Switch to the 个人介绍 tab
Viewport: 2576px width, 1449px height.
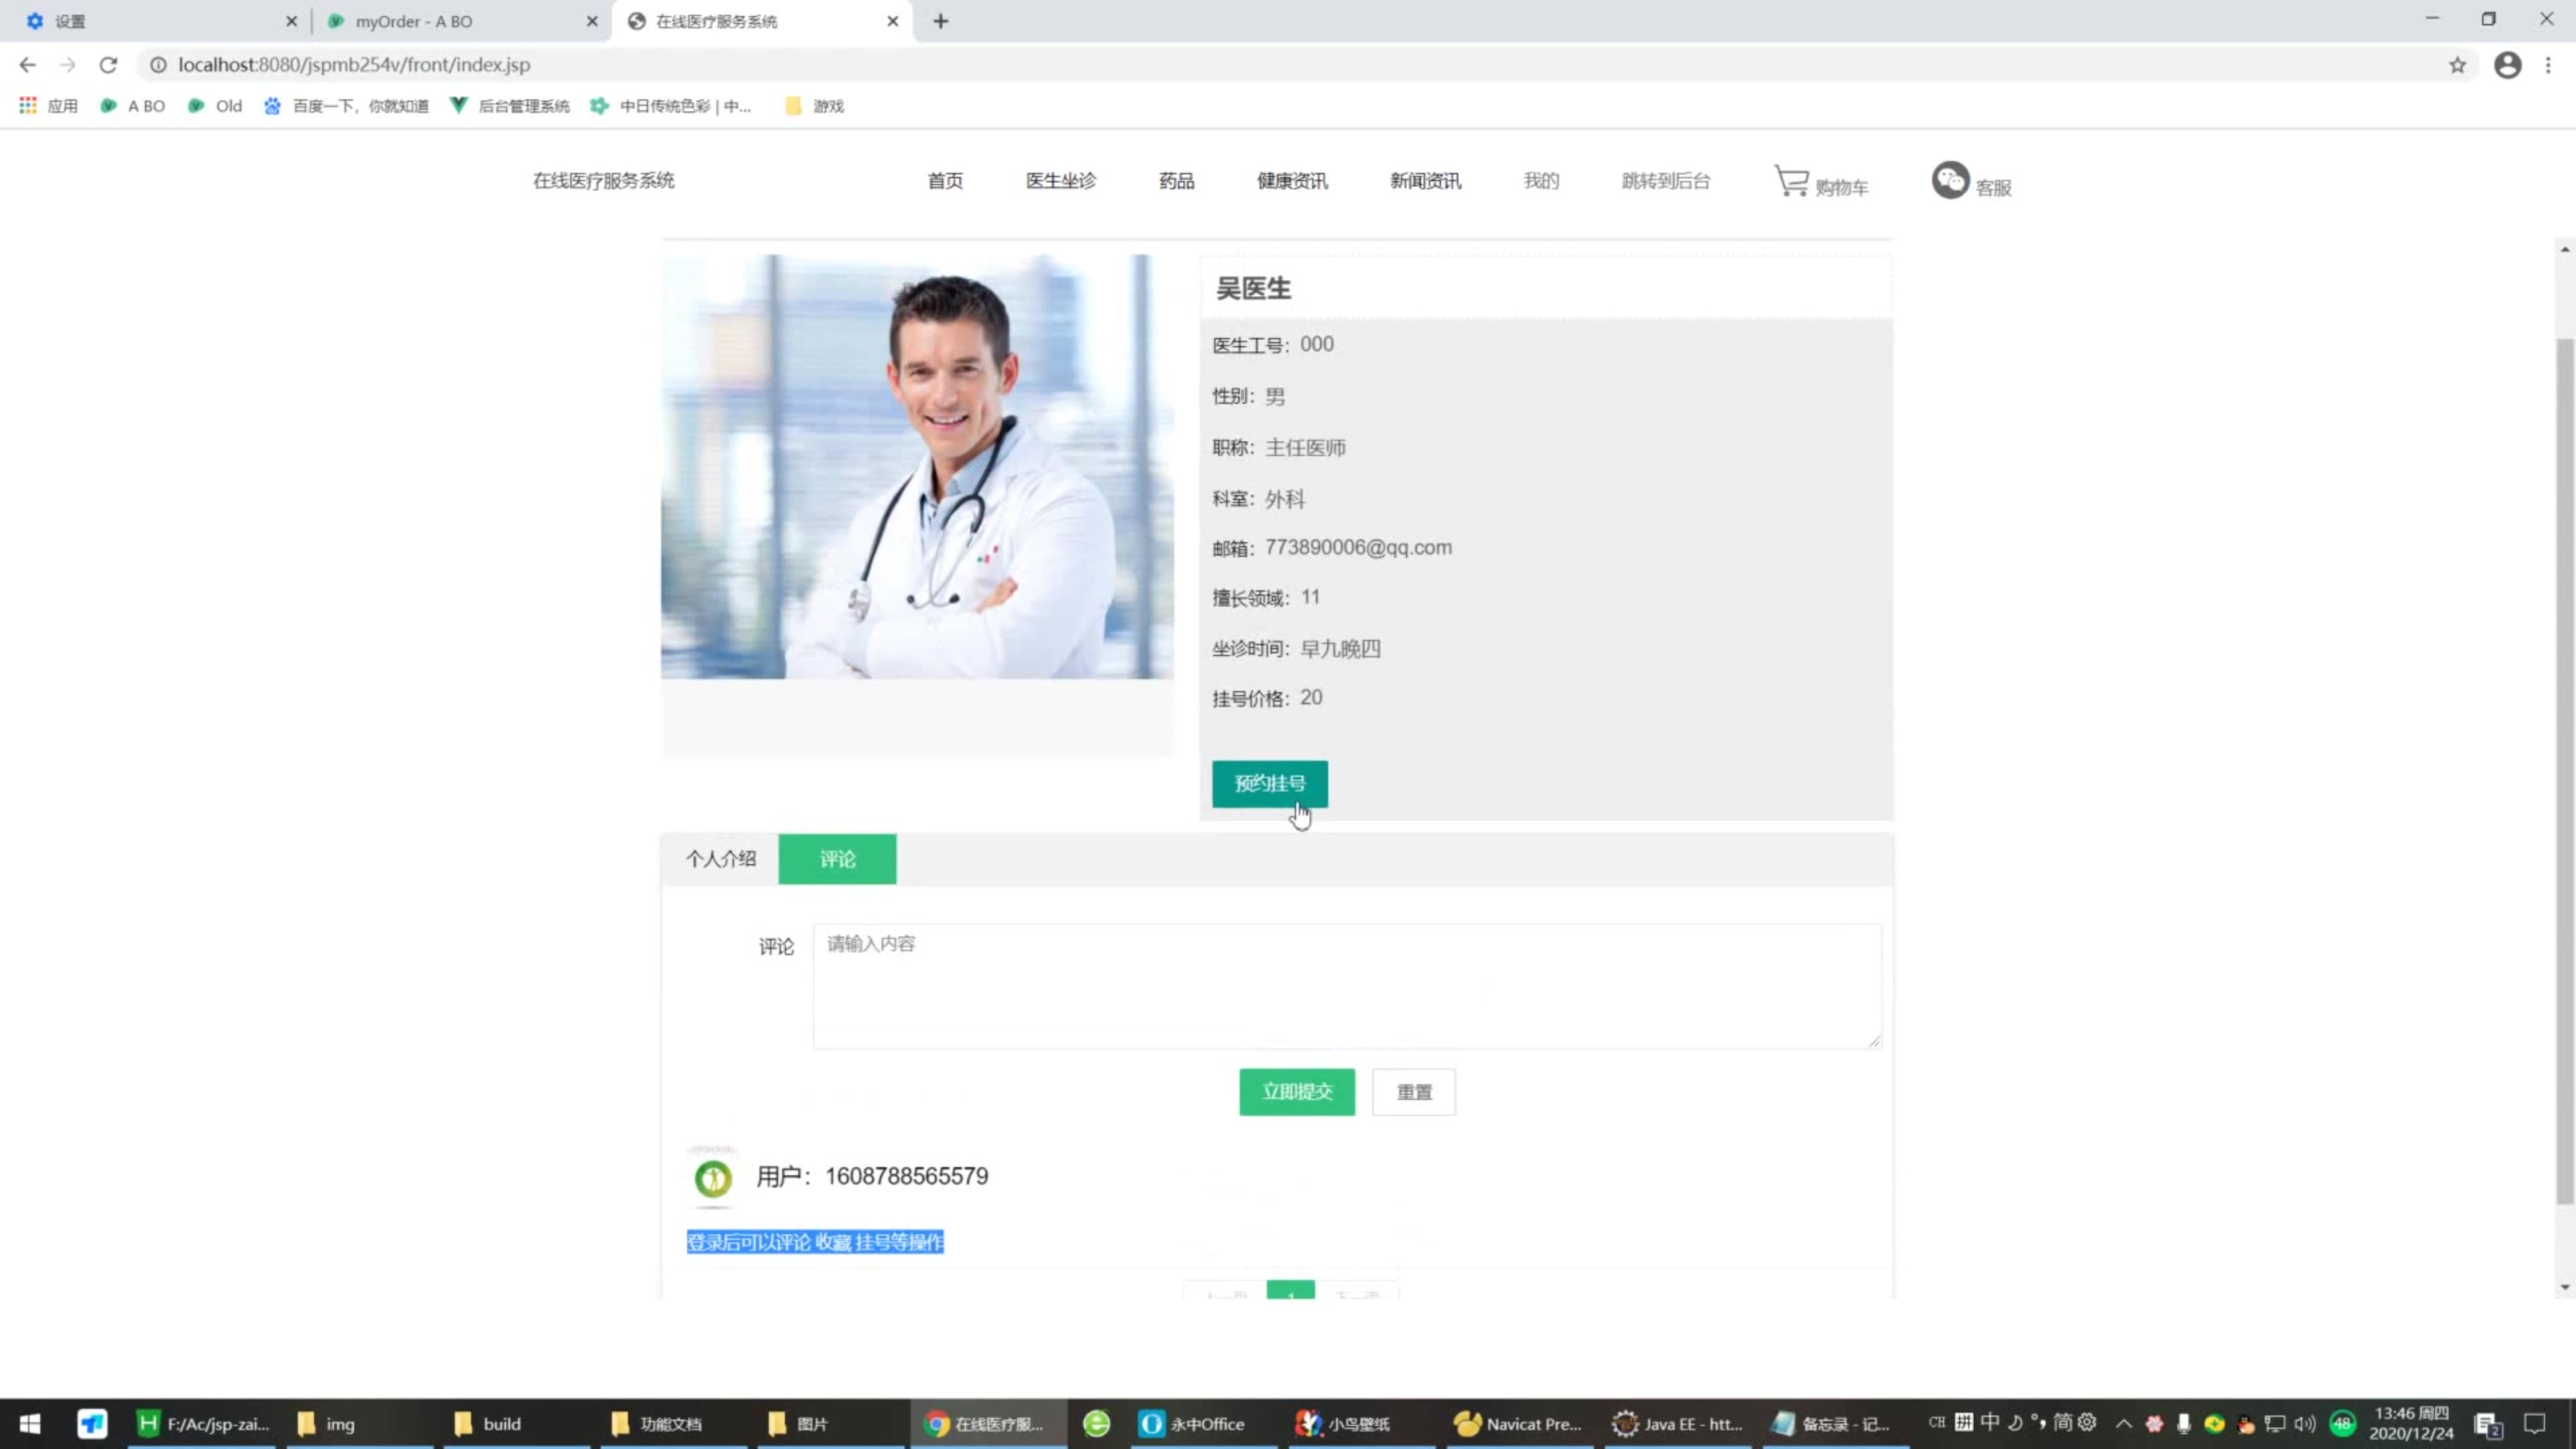pos(720,859)
